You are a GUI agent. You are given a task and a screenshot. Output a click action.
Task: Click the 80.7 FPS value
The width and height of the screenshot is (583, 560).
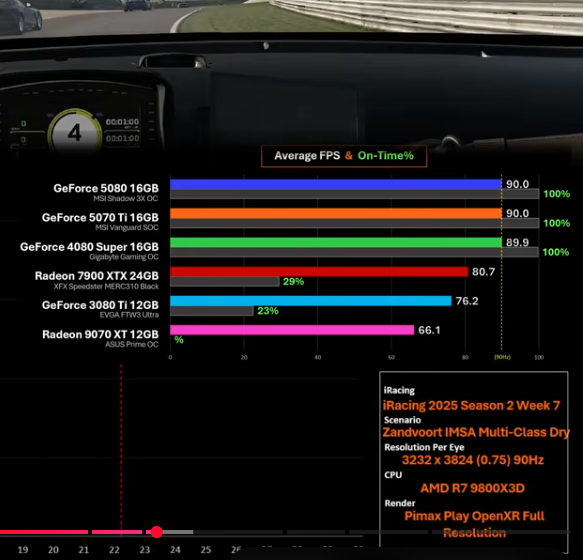pyautogui.click(x=483, y=272)
